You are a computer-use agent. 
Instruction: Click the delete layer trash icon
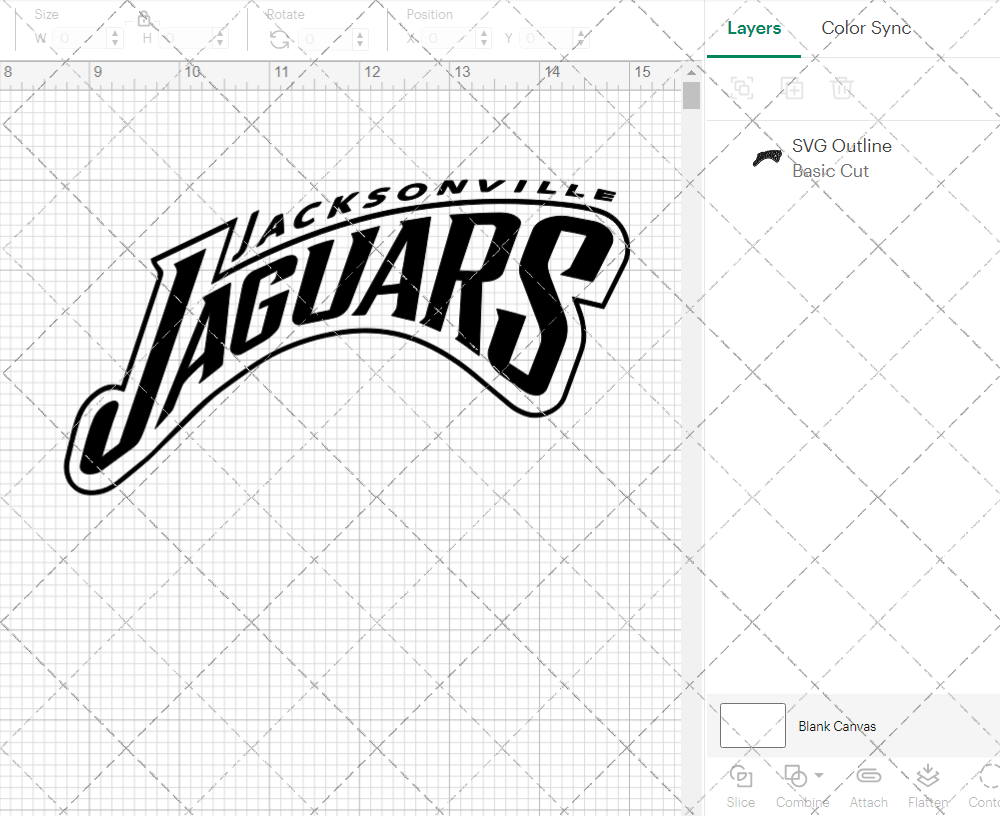[843, 88]
